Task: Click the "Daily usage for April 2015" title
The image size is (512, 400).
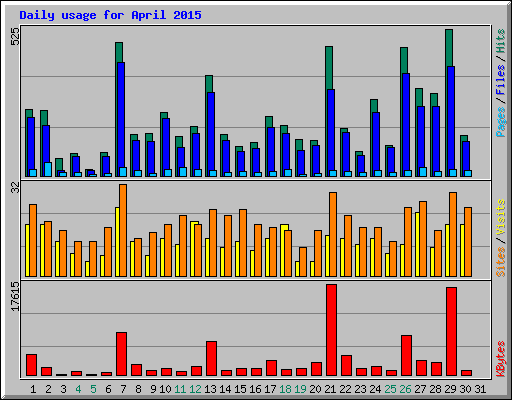Action: 110,15
